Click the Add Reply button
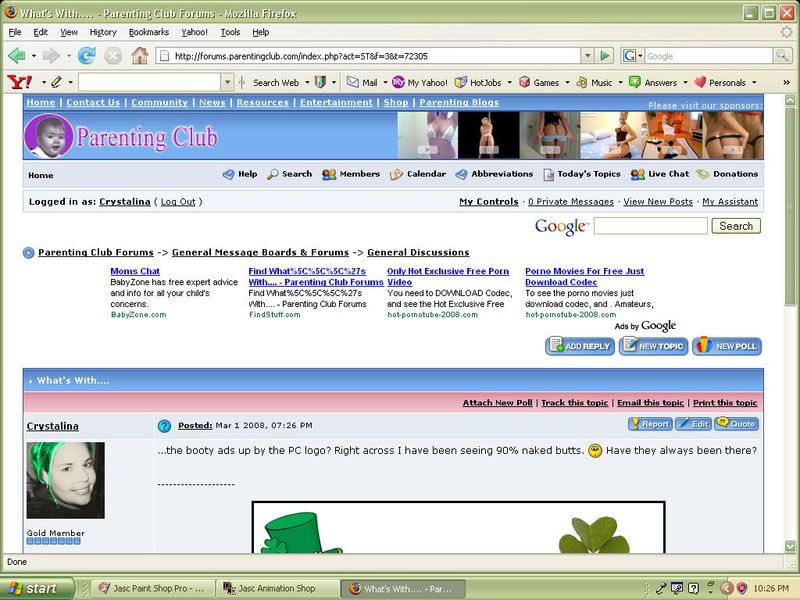Screen dimensions: 800x600 [580, 346]
